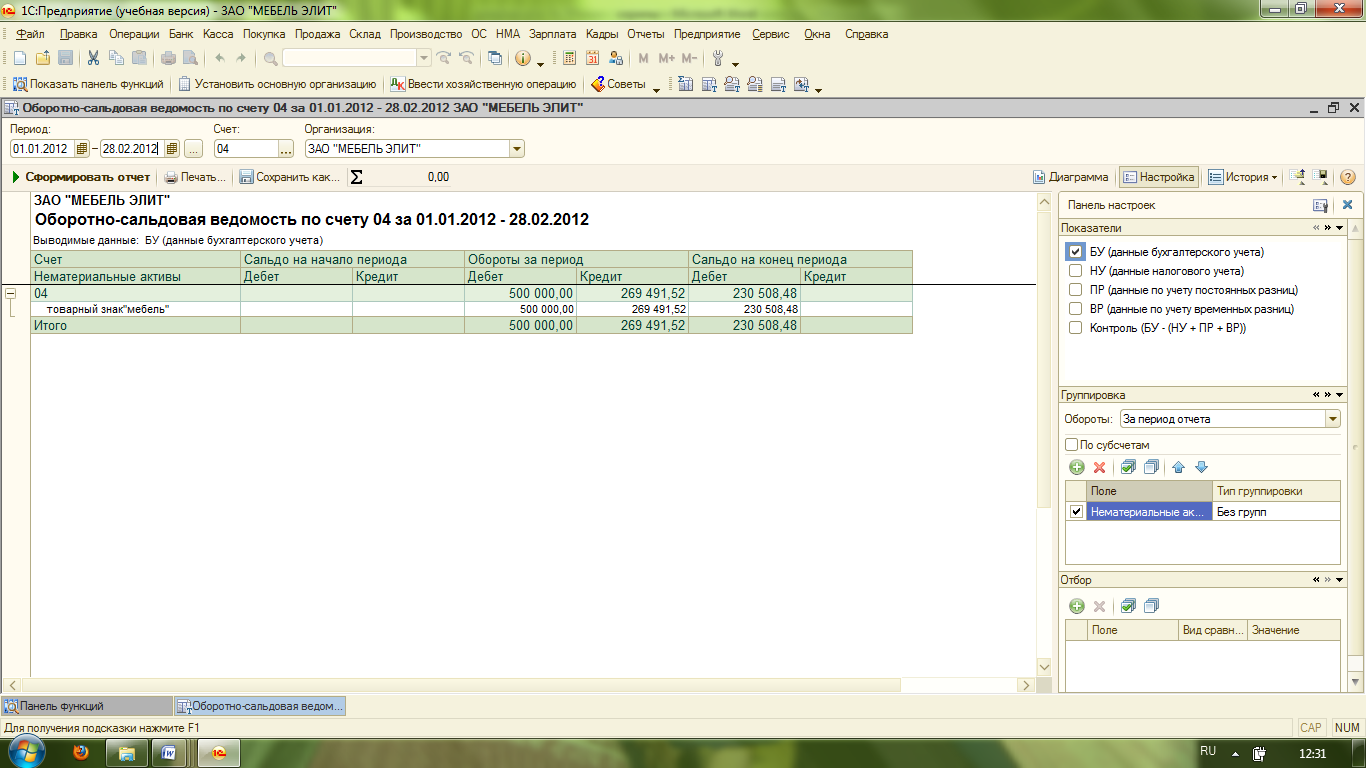This screenshot has width=1366, height=768.
Task: Click the wrench service tools icon
Action: 717,58
